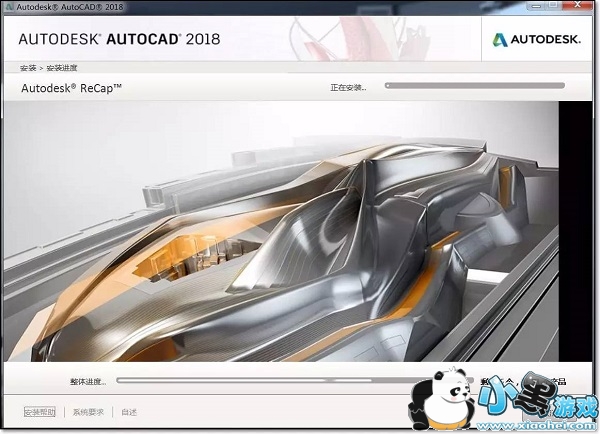
Task: Click the car model promotional image
Action: click(x=282, y=231)
